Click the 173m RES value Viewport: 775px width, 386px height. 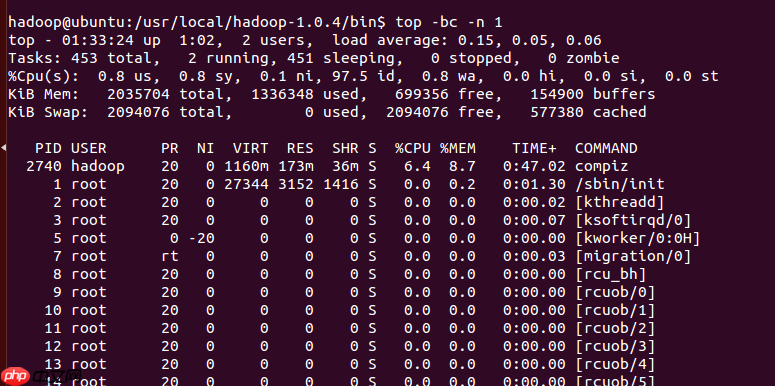296,166
